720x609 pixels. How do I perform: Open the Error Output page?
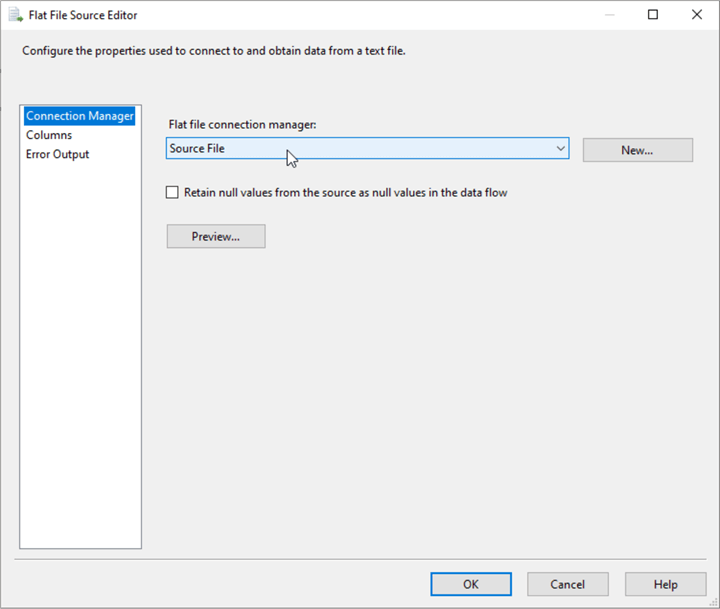coord(57,154)
